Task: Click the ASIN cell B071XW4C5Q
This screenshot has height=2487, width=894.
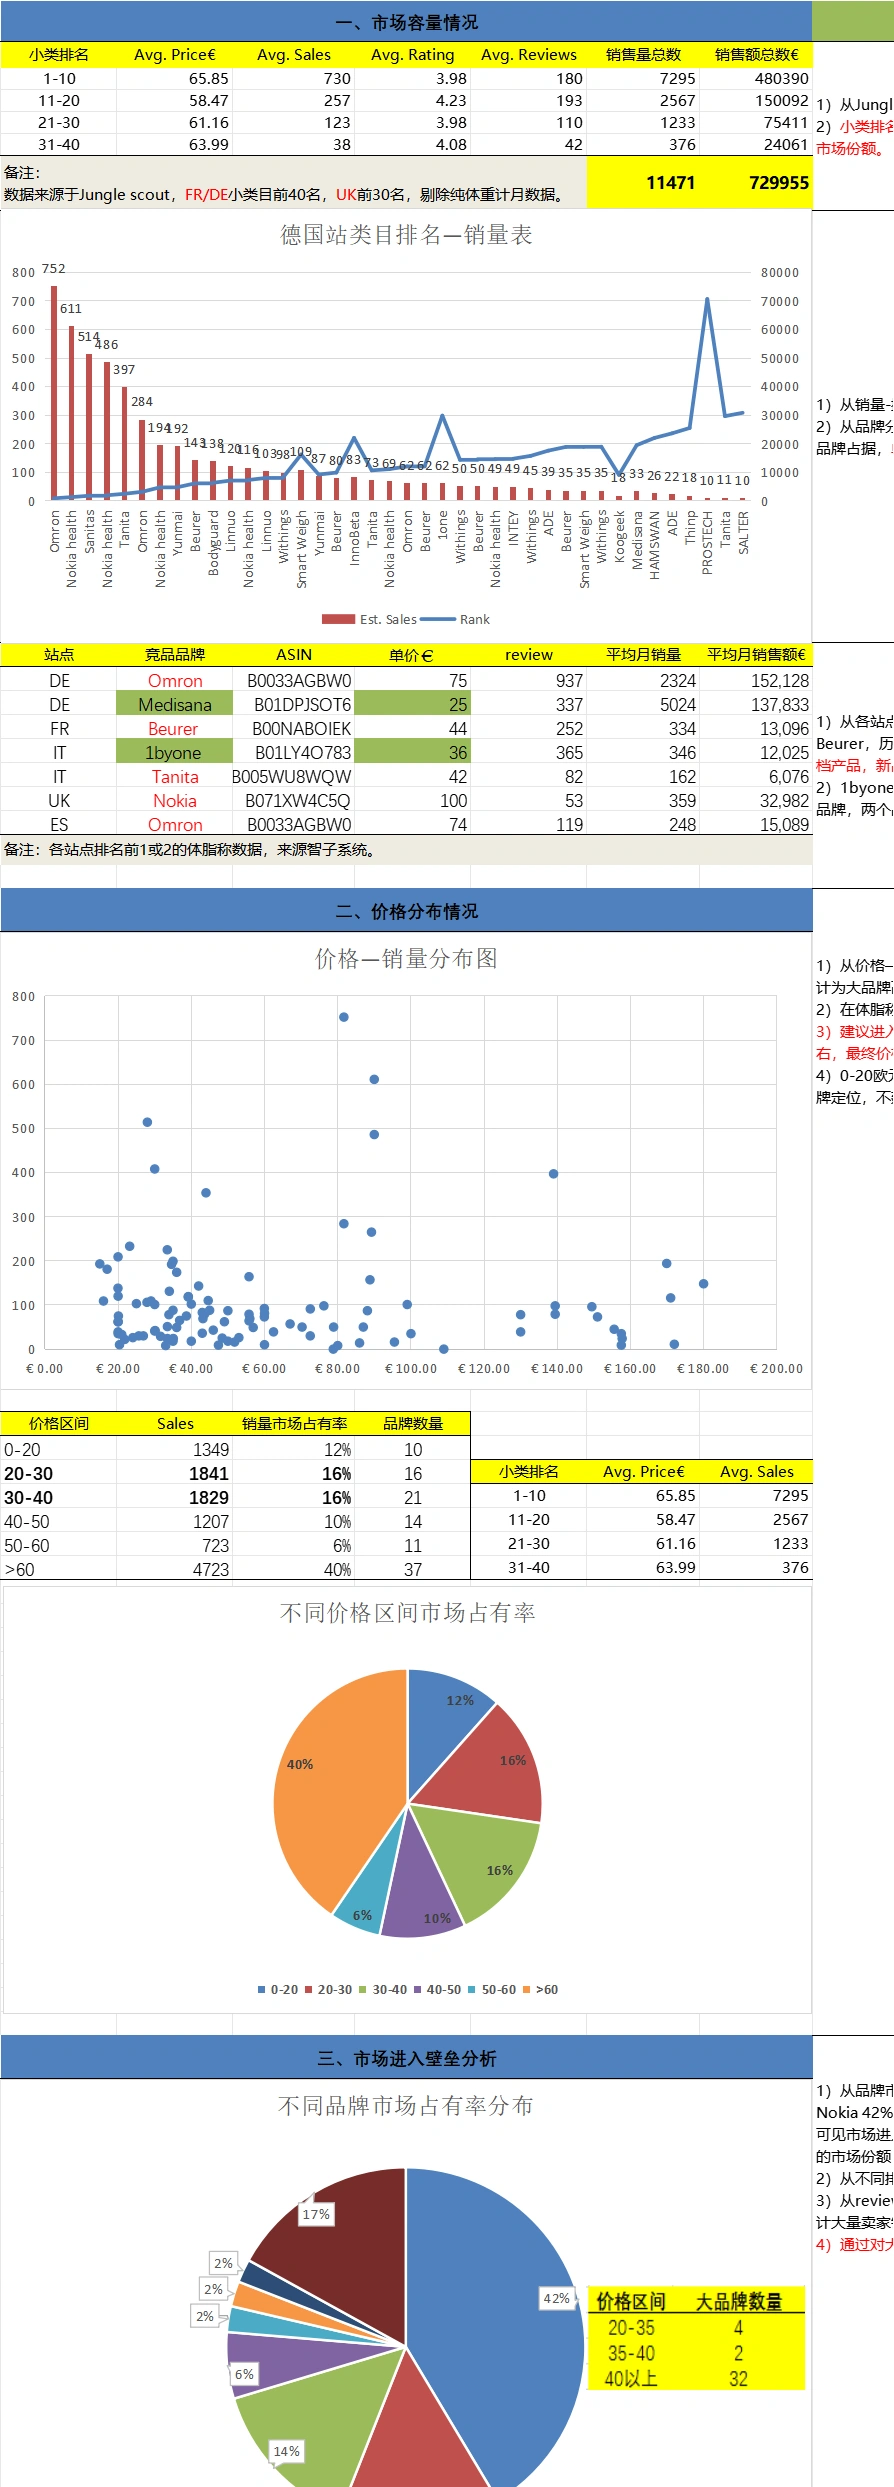Action: [x=294, y=800]
